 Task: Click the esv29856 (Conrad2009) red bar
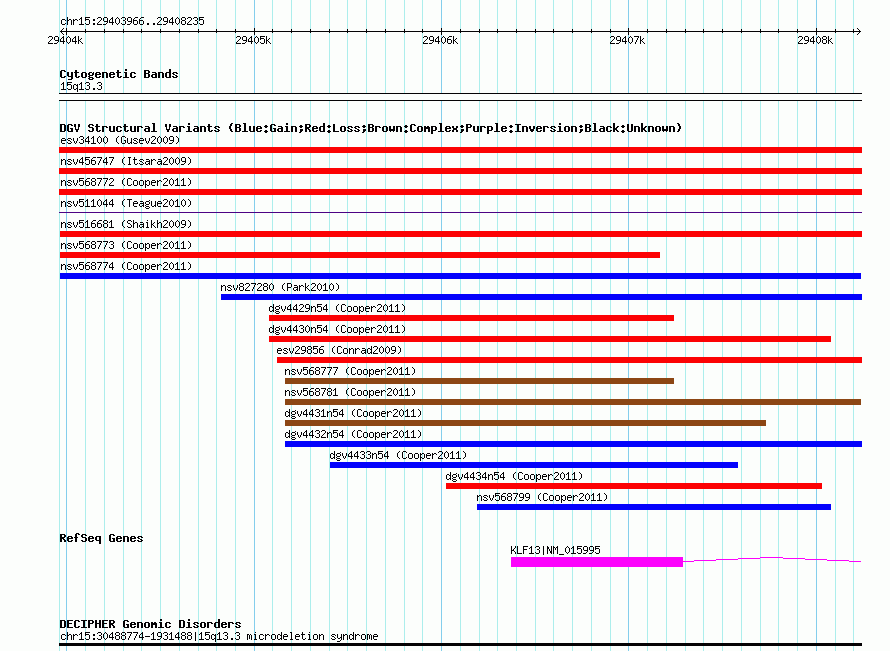569,360
